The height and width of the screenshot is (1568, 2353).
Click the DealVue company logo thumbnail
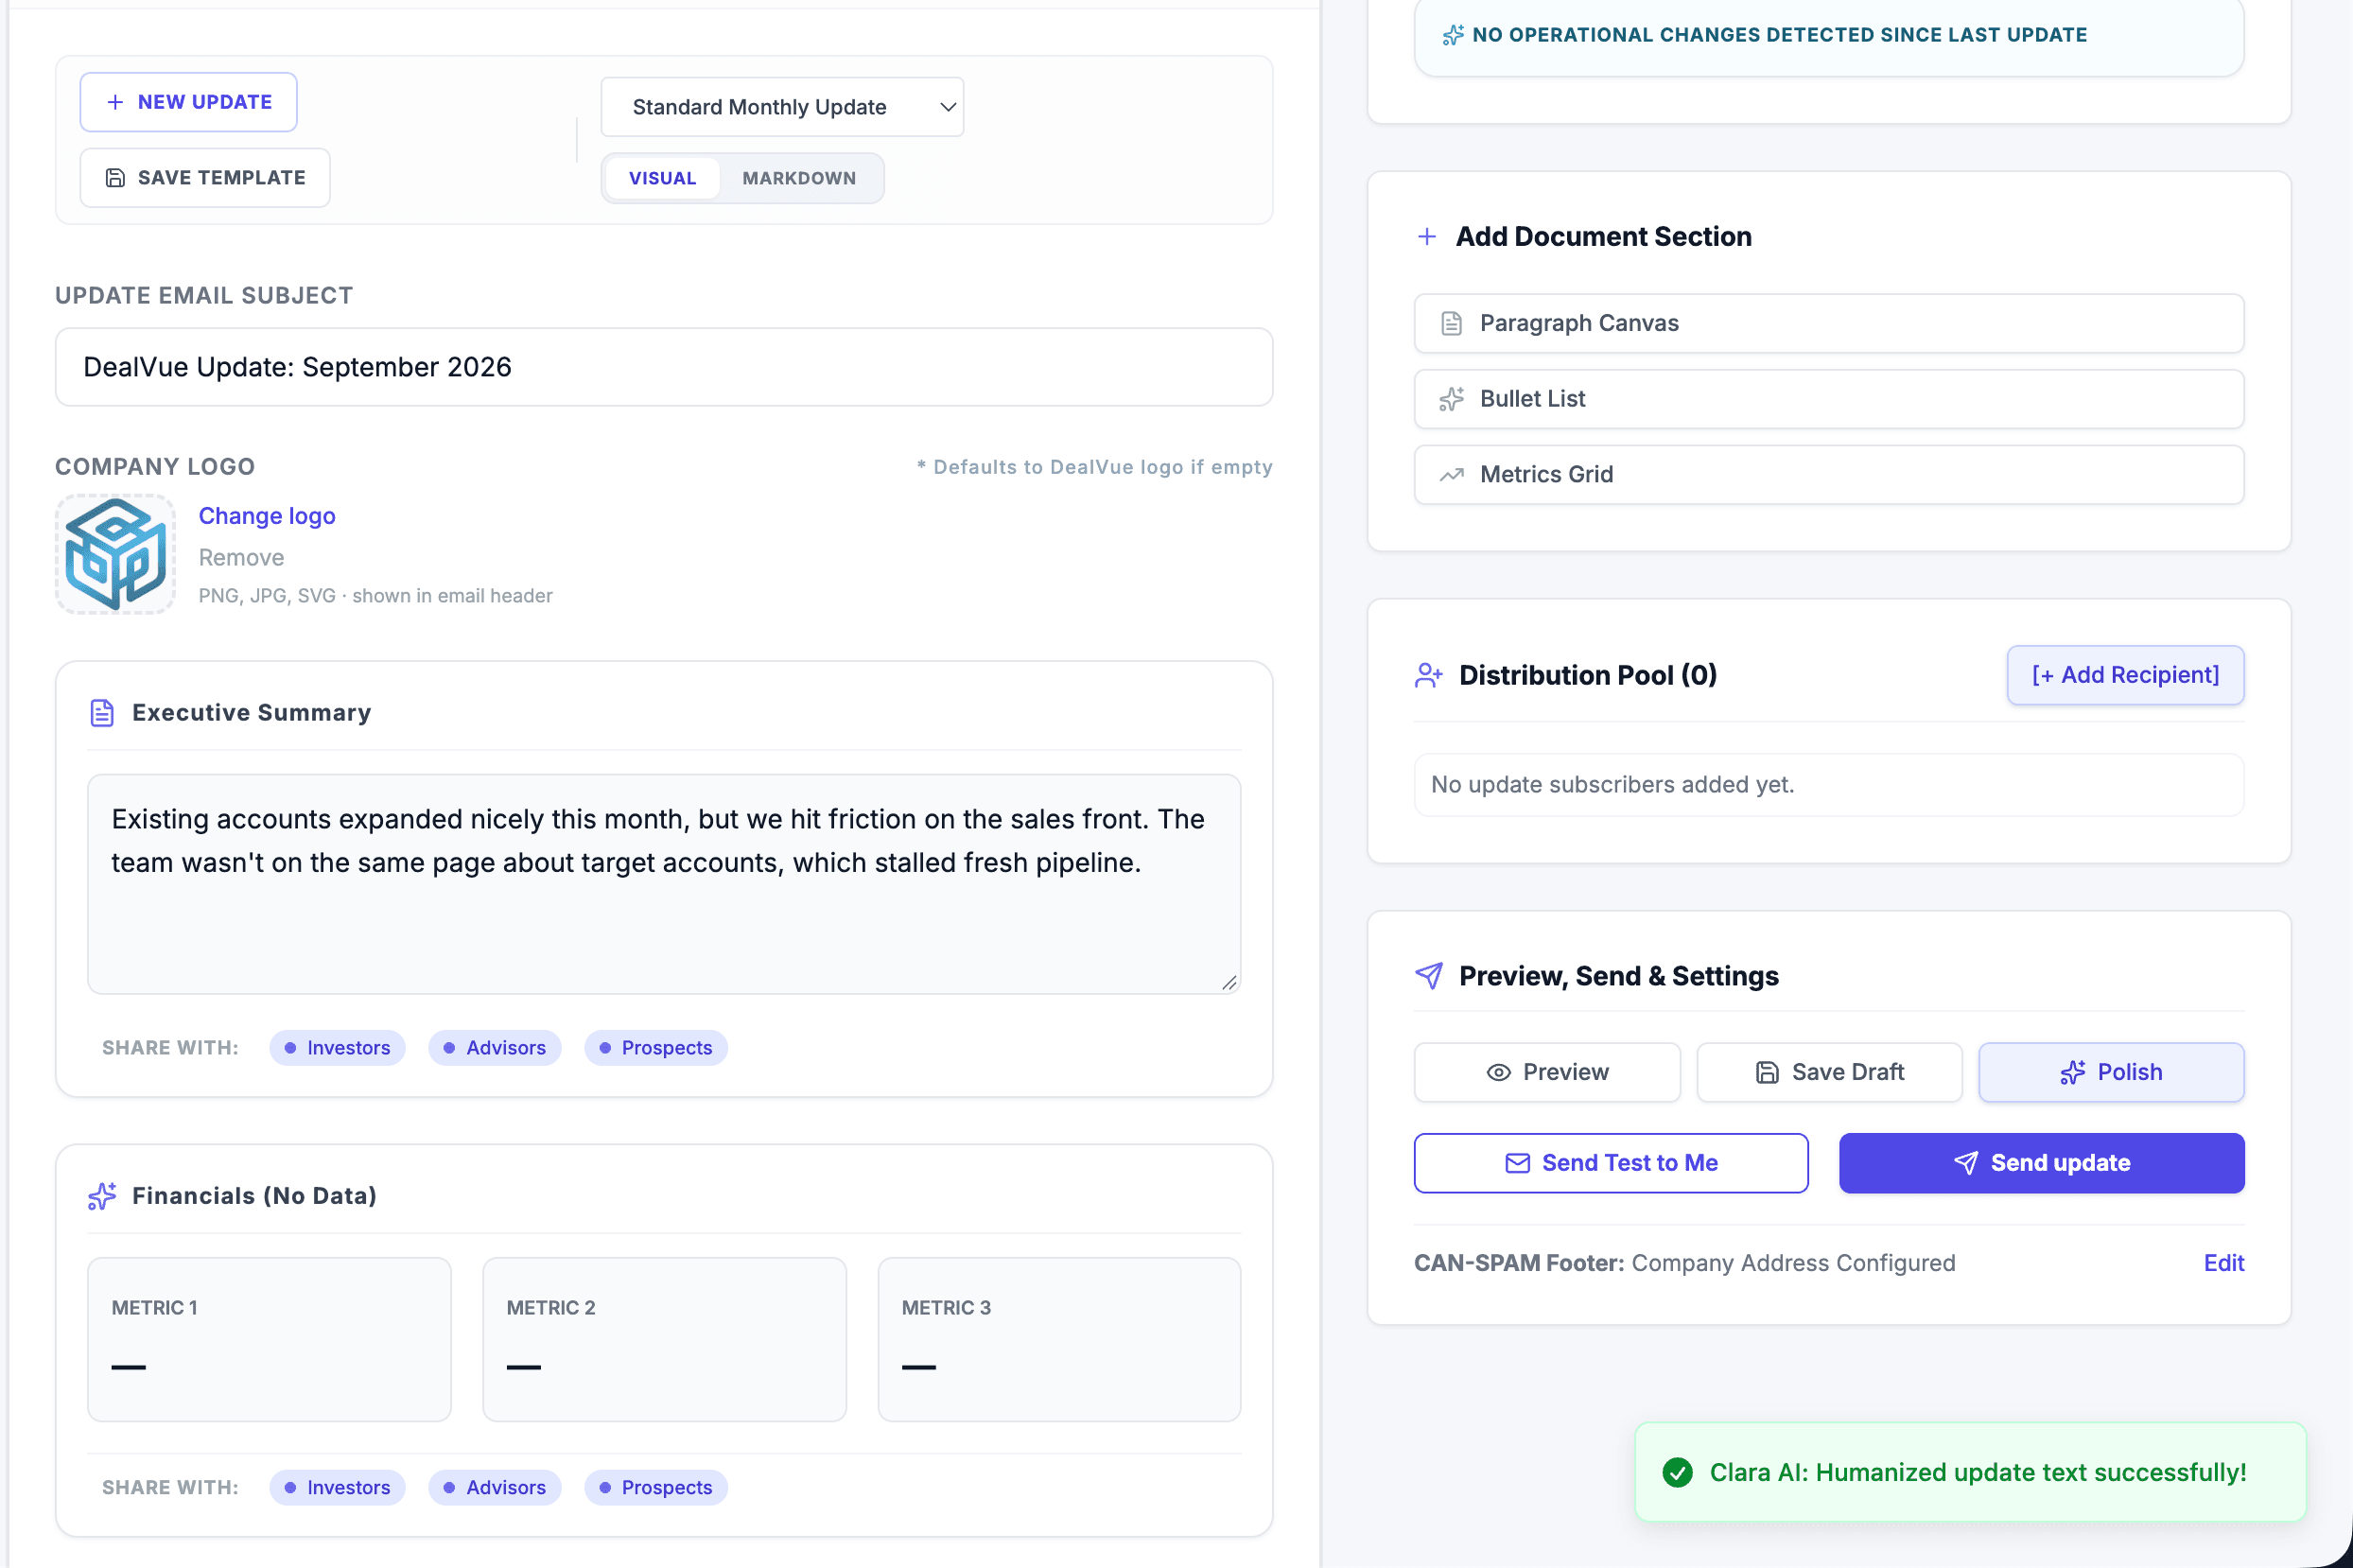coord(115,554)
